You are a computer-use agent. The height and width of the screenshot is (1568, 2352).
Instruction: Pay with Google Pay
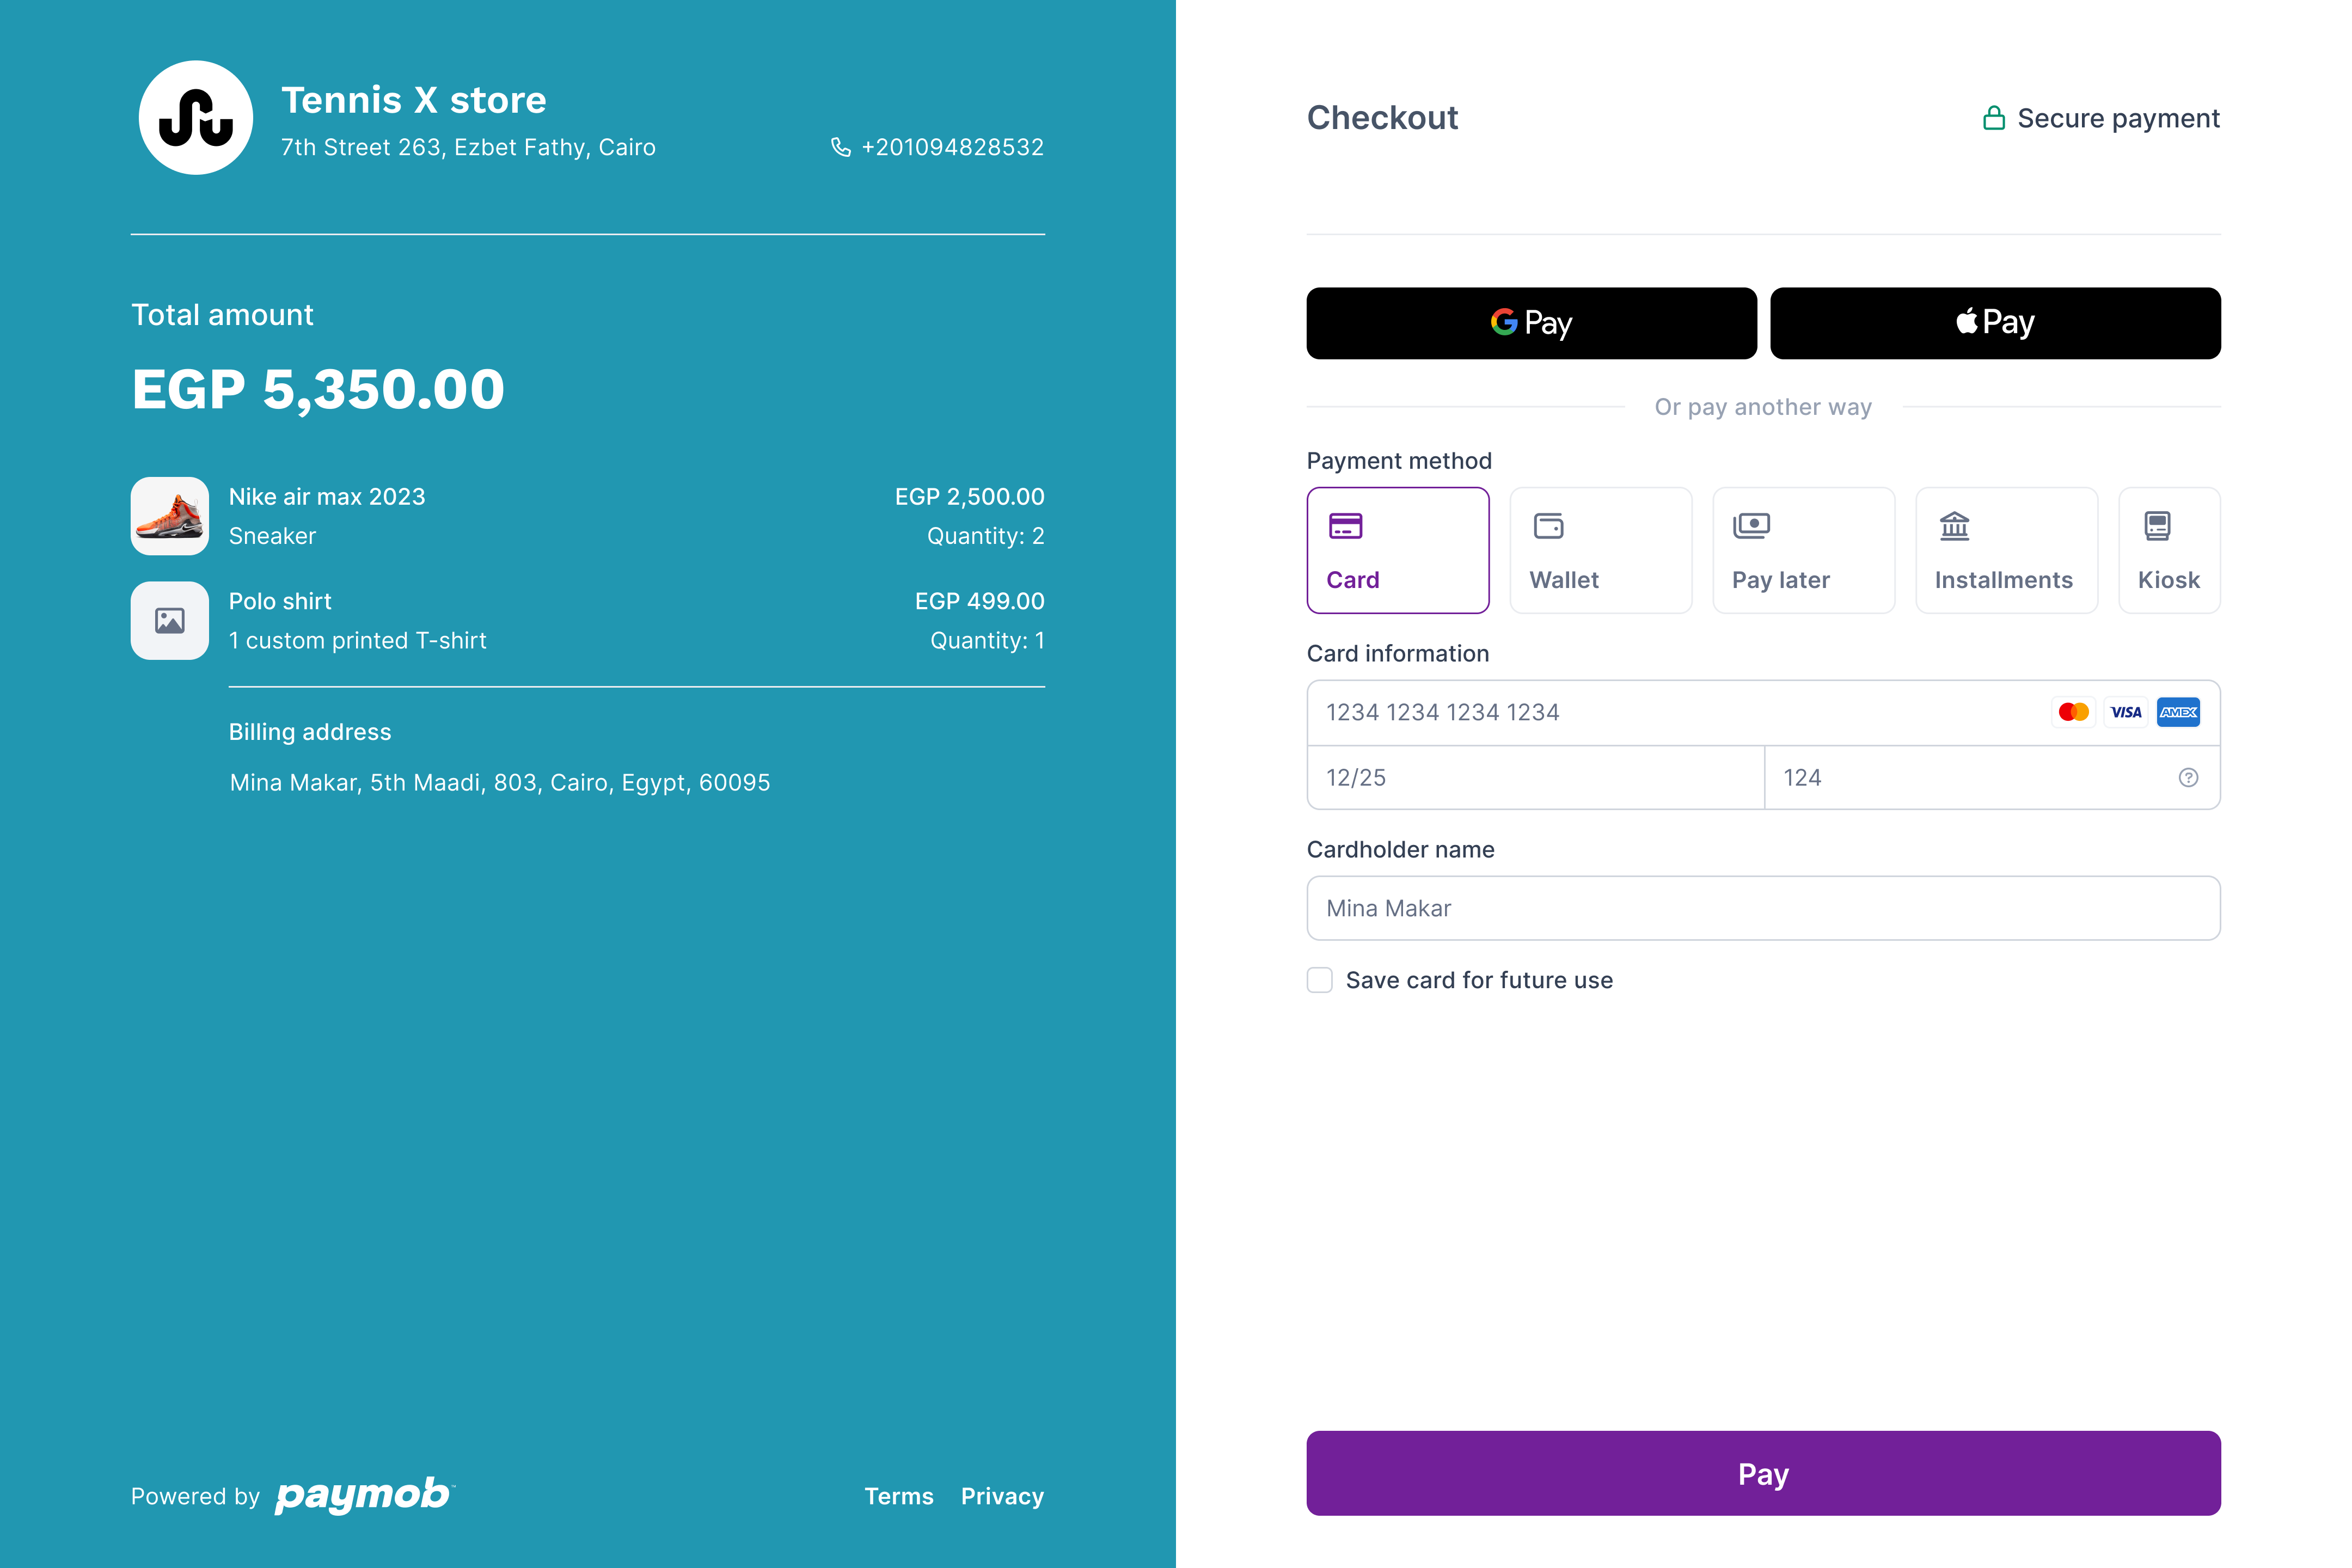[x=1531, y=323]
